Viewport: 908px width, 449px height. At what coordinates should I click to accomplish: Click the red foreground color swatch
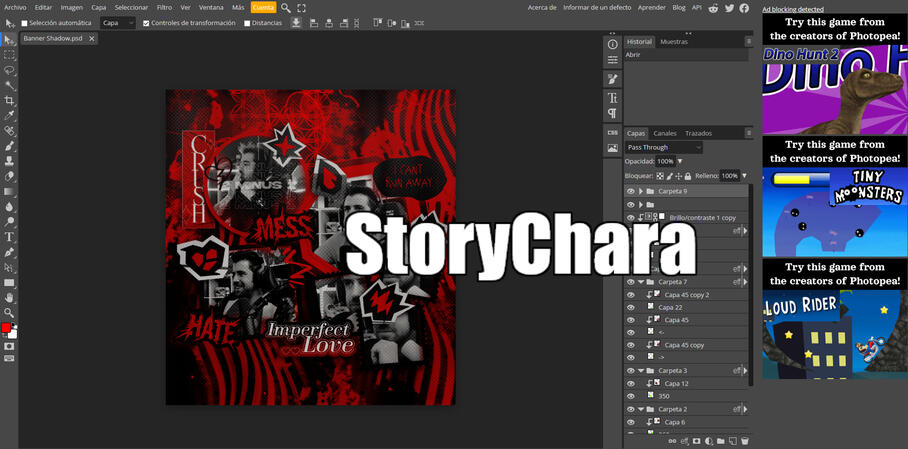coord(6,328)
